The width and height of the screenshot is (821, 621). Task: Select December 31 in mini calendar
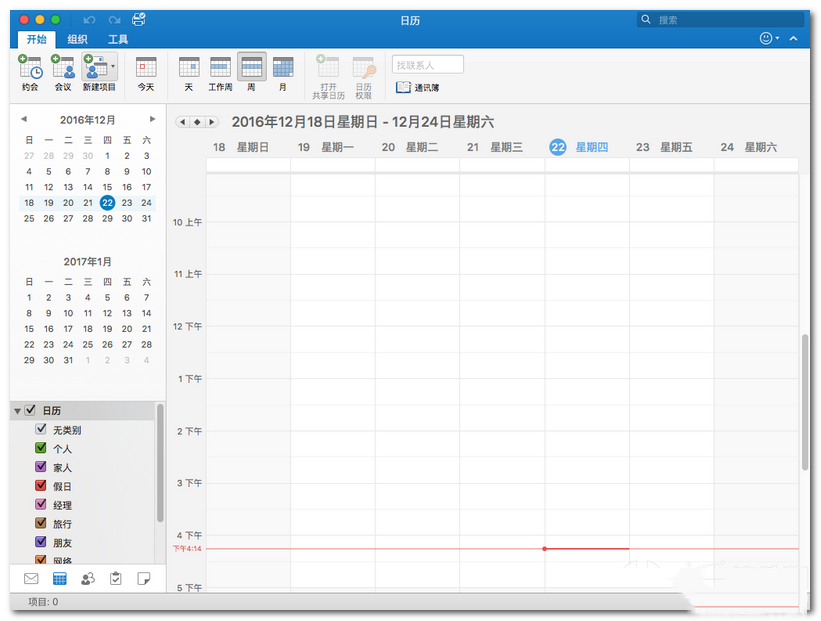click(147, 218)
